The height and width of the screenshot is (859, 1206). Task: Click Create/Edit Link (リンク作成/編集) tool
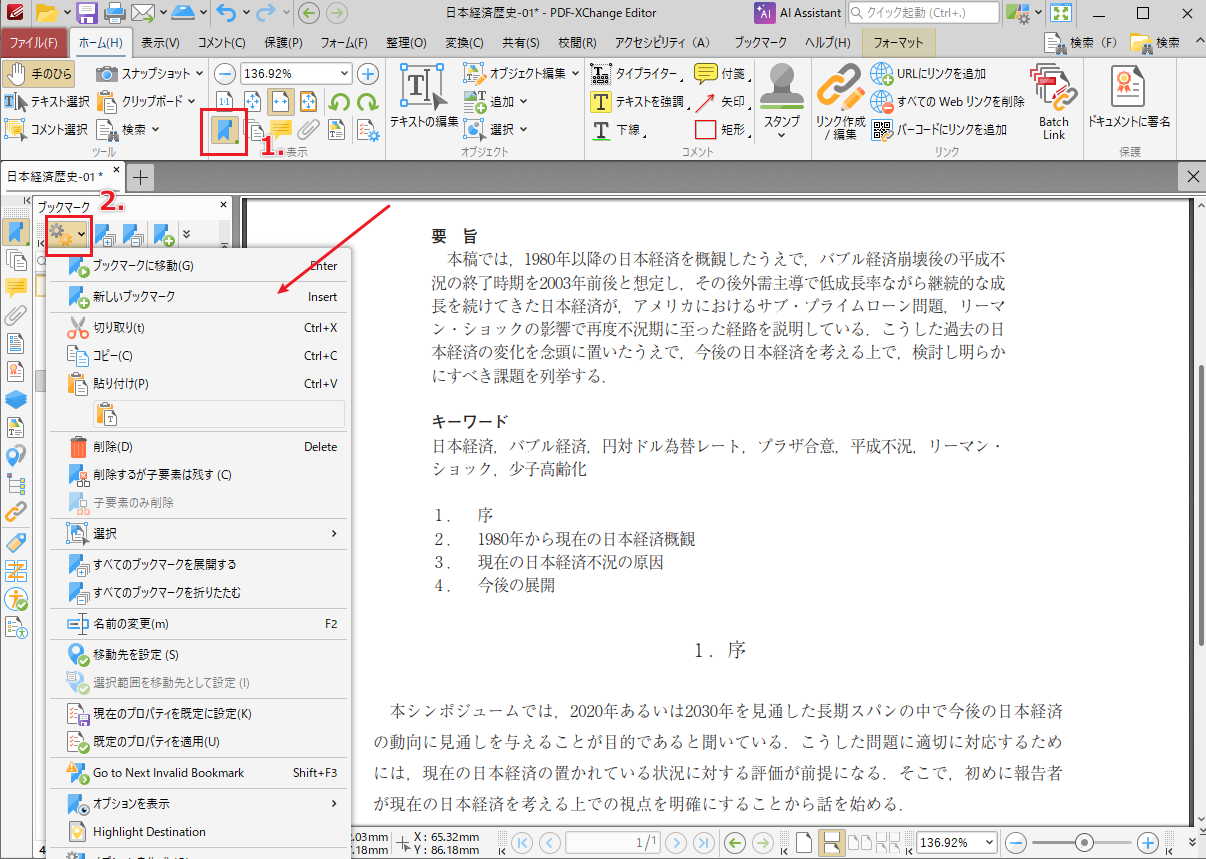coord(840,101)
